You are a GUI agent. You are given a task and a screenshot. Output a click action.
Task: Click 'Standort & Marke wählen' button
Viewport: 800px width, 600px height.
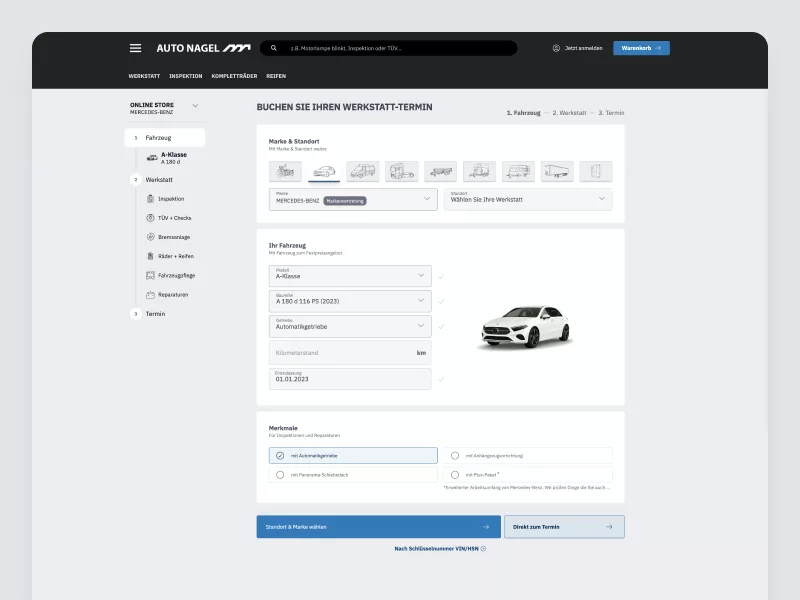379,527
